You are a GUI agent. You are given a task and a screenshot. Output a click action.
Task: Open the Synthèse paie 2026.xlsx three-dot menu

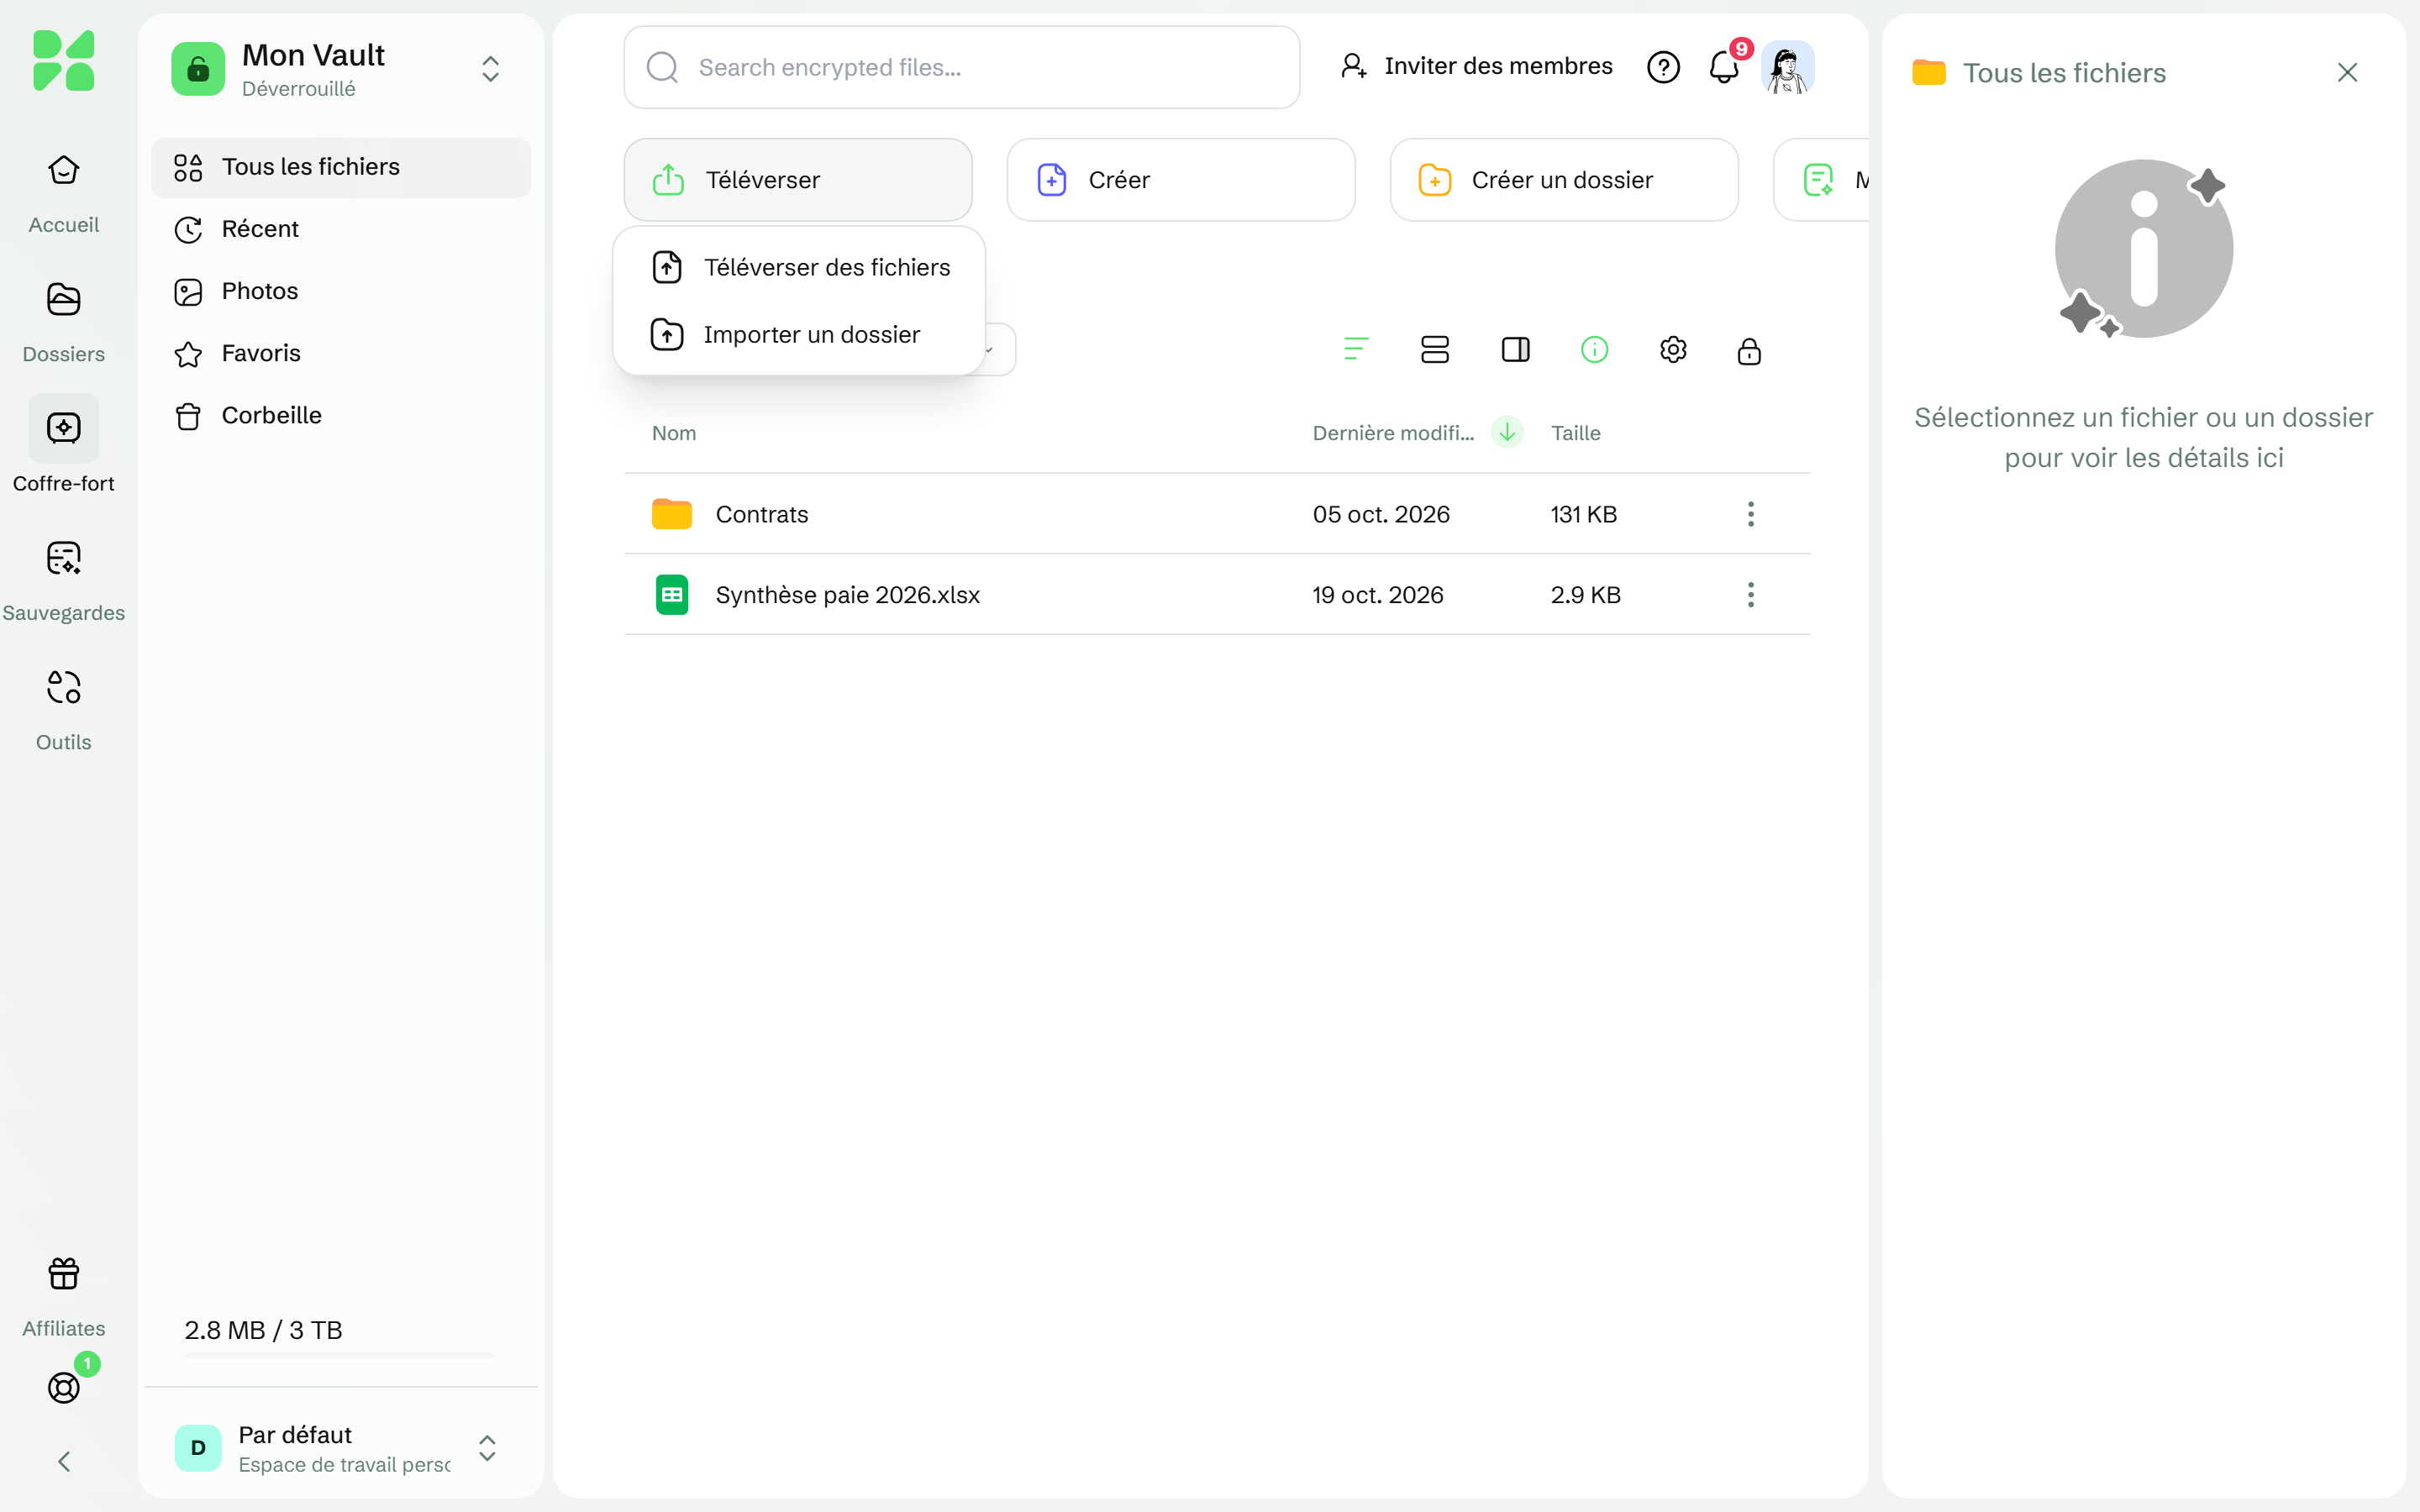click(1750, 595)
